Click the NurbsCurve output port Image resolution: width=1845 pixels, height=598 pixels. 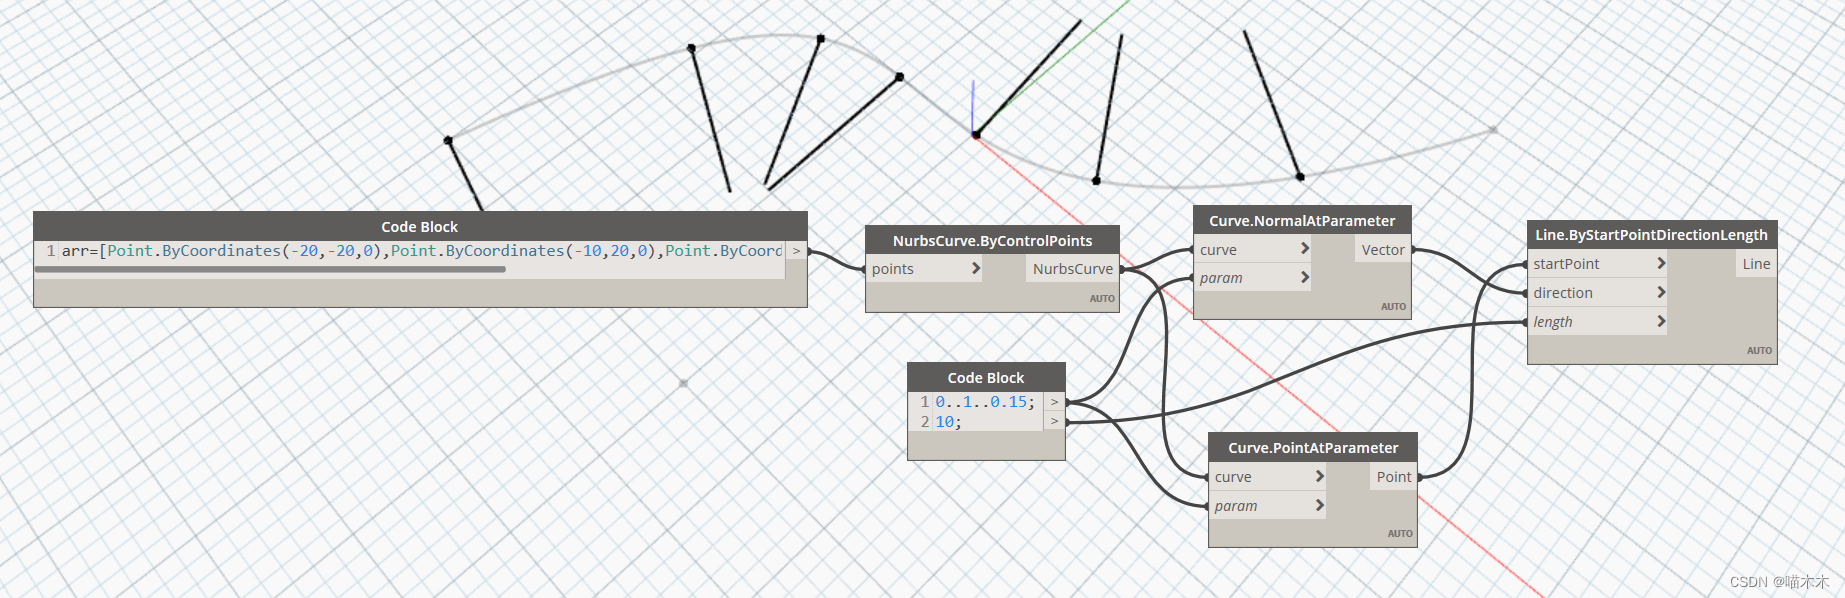point(1072,268)
